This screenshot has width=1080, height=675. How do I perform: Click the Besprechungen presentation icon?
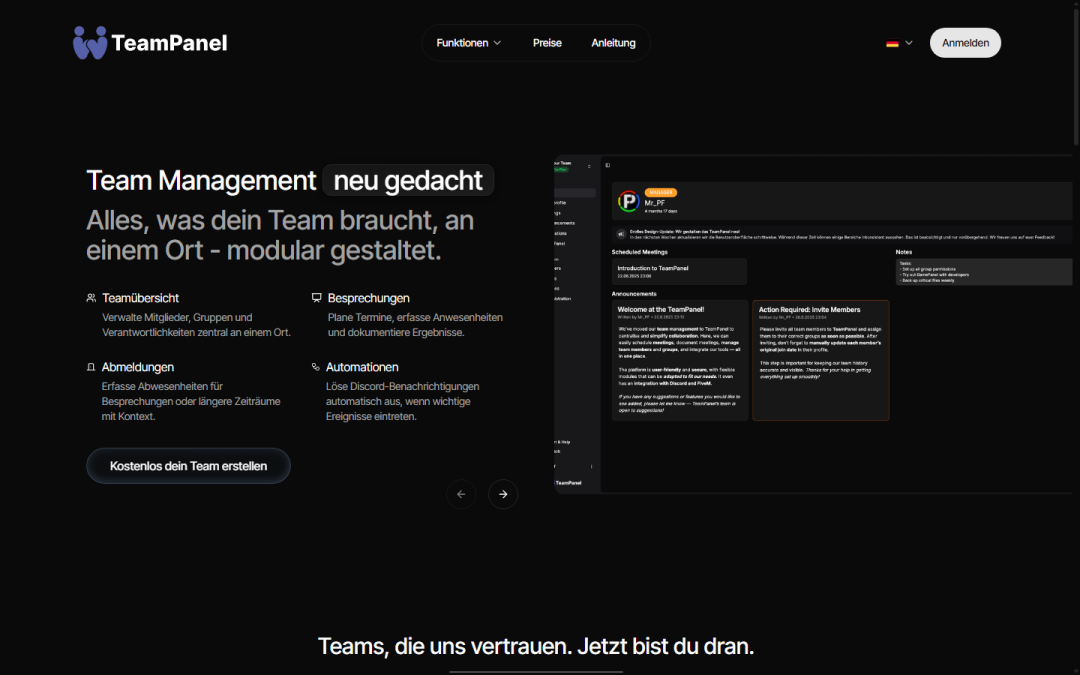coord(316,298)
